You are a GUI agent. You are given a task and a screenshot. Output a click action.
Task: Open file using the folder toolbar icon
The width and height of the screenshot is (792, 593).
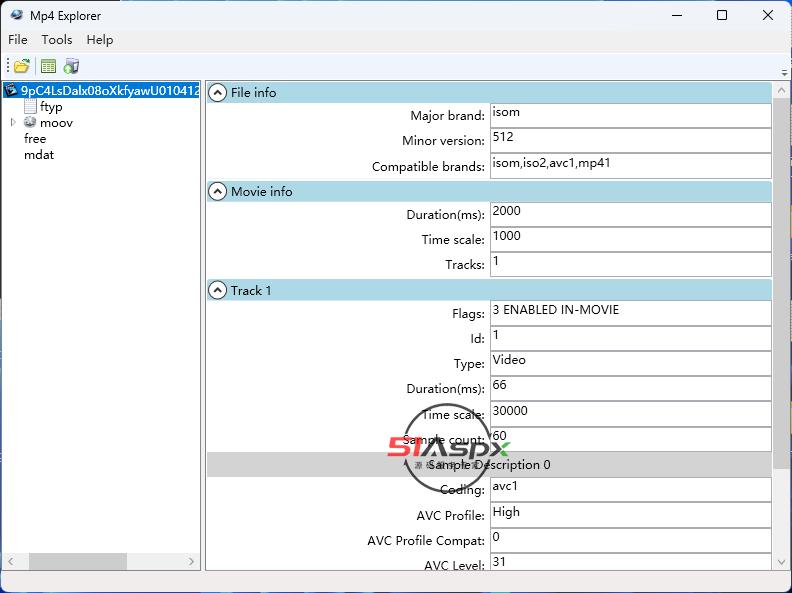click(x=22, y=66)
